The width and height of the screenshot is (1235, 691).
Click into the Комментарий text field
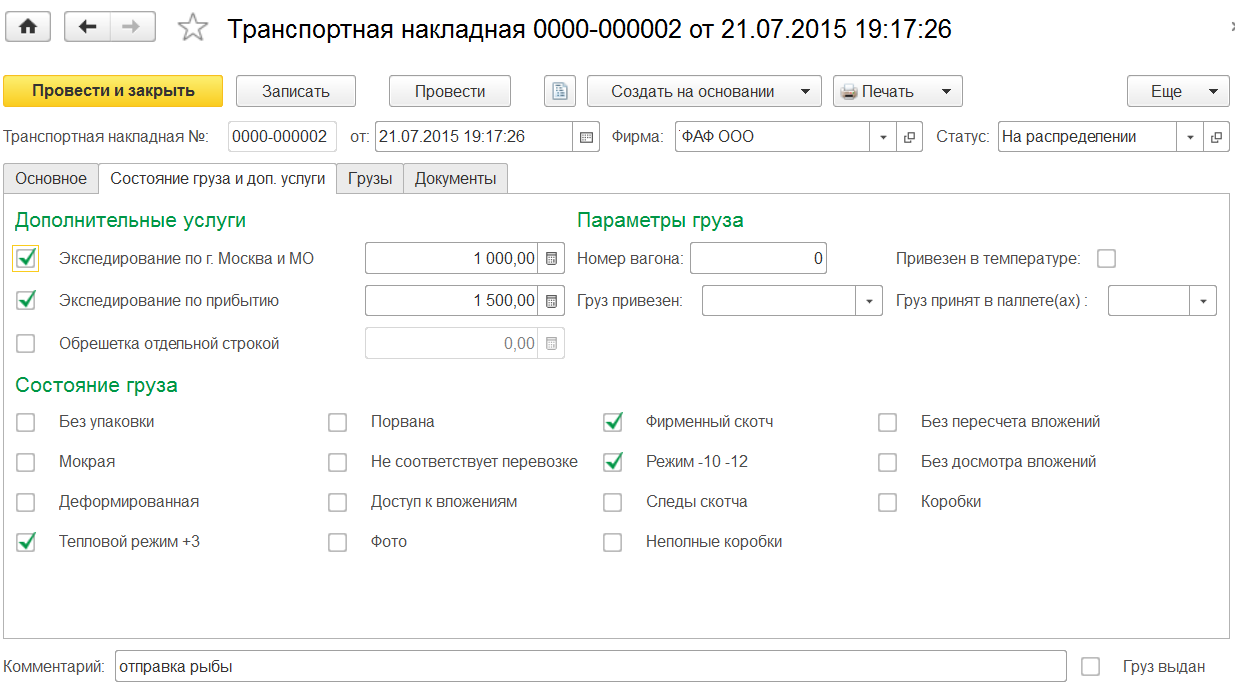coord(590,666)
